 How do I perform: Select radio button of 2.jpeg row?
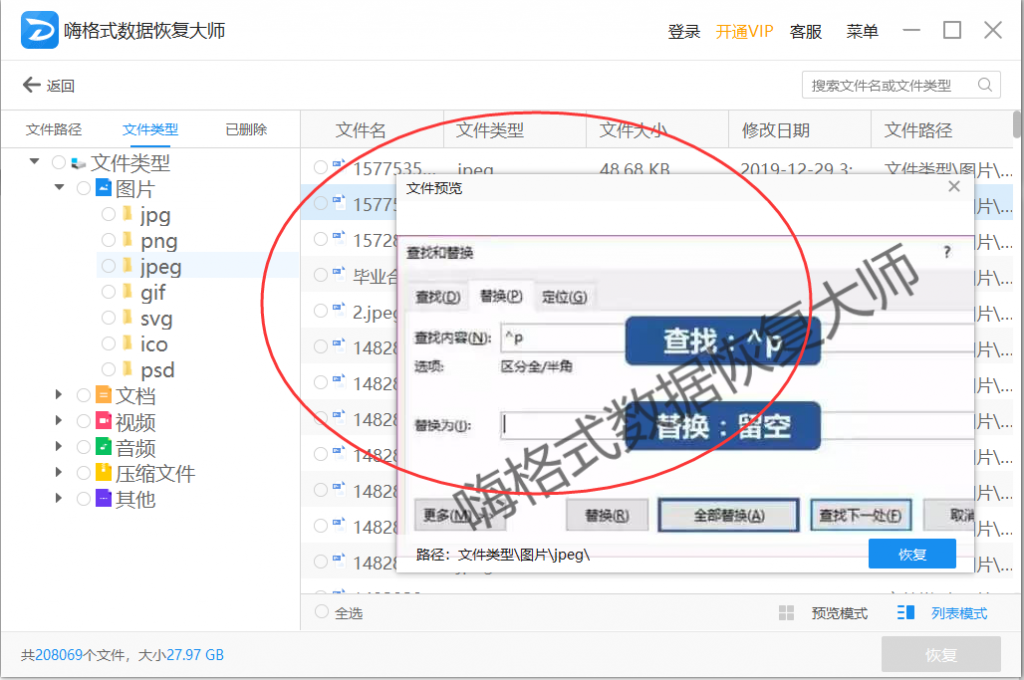point(320,310)
